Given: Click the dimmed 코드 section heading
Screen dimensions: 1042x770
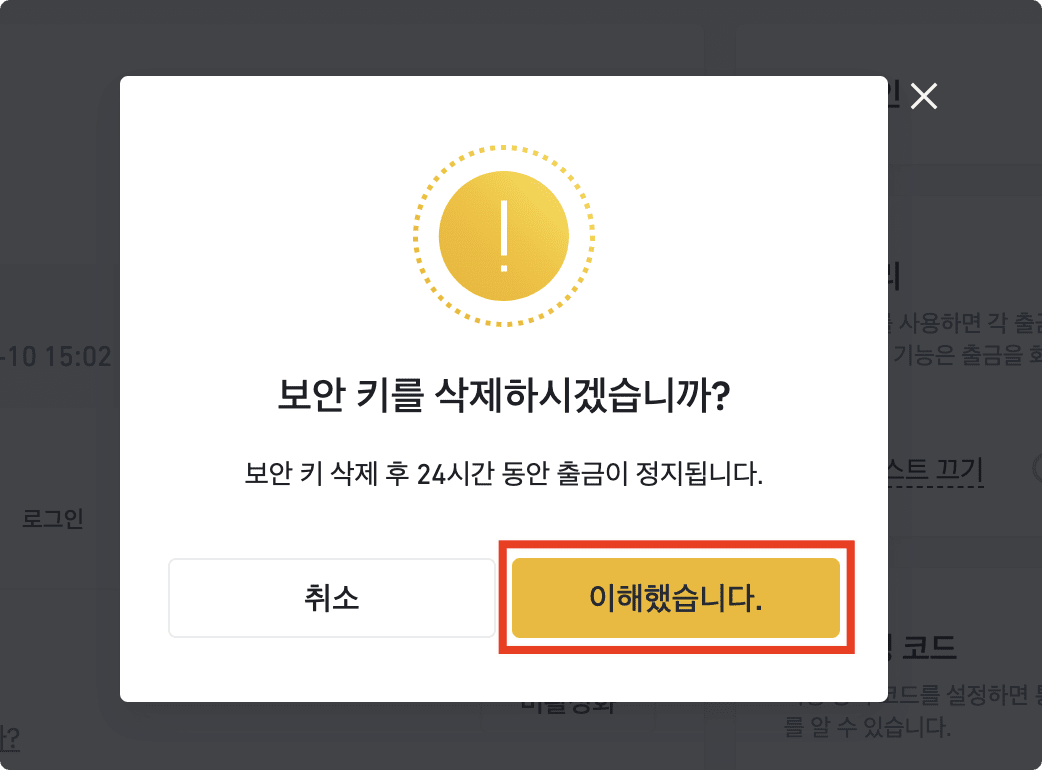Looking at the screenshot, I should pos(929,646).
